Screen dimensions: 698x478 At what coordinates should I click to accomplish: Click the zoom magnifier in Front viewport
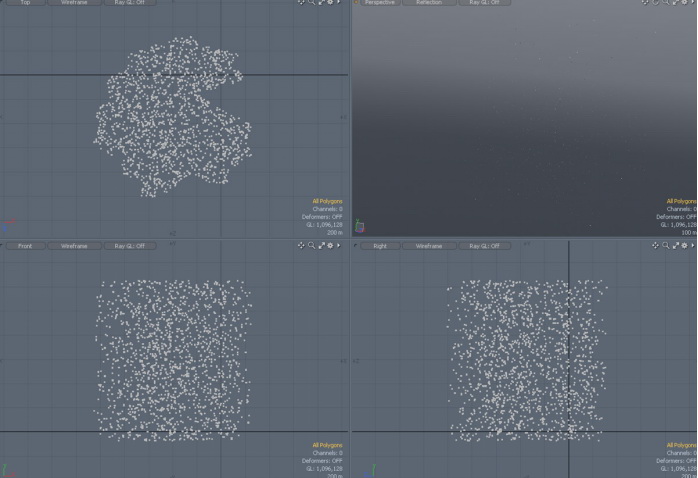(x=312, y=245)
